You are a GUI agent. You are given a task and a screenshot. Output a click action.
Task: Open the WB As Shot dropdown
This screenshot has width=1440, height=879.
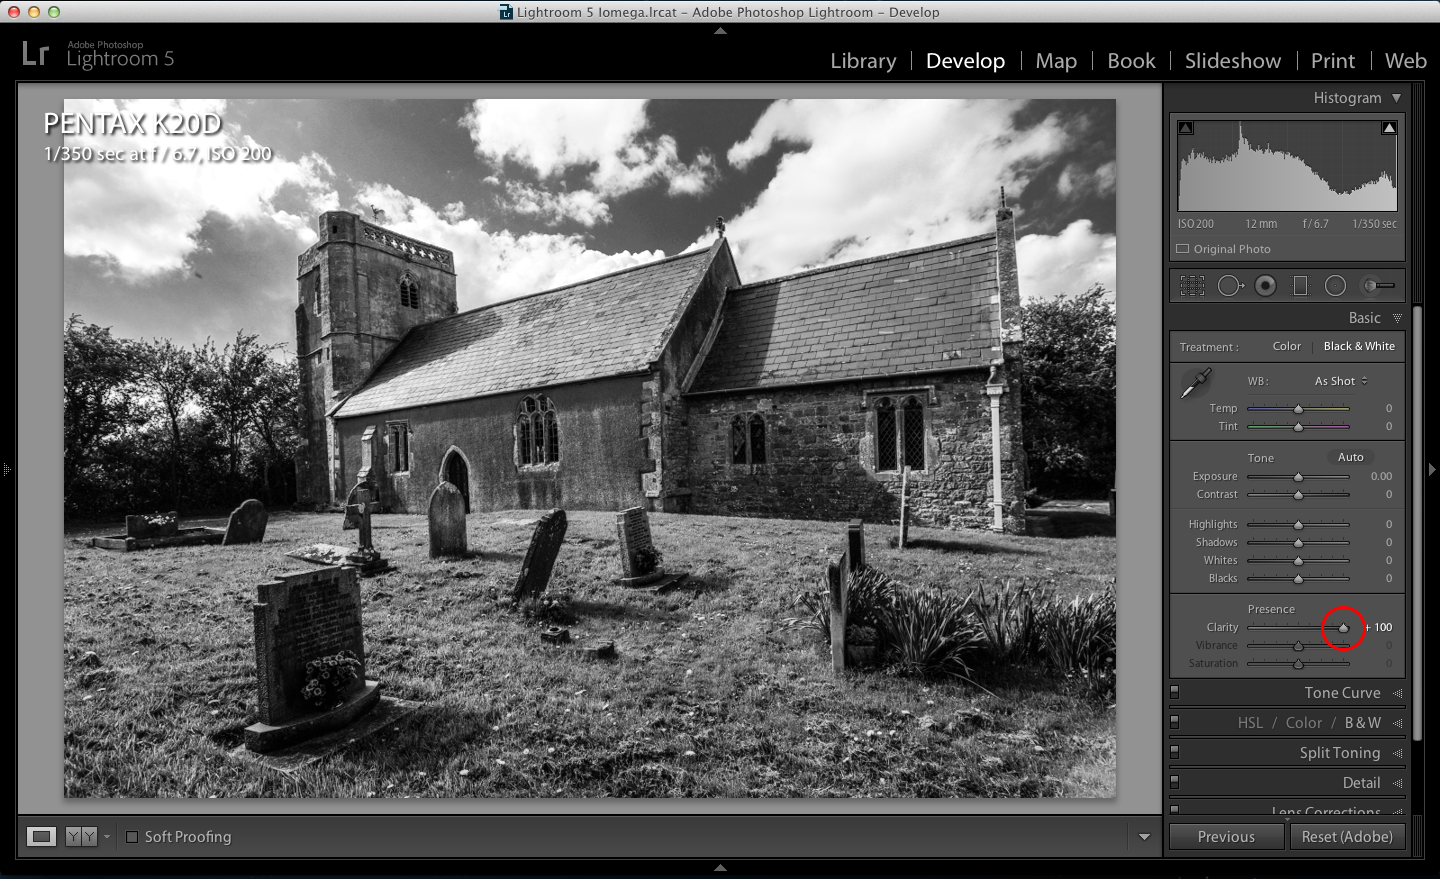[1340, 381]
